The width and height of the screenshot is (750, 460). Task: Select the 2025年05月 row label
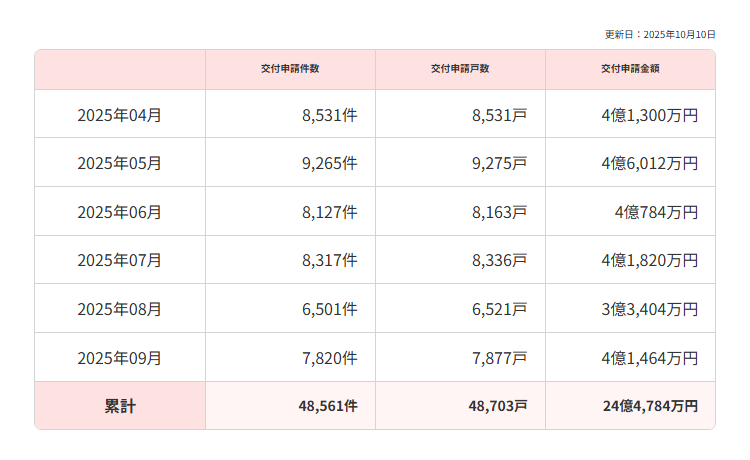click(120, 163)
